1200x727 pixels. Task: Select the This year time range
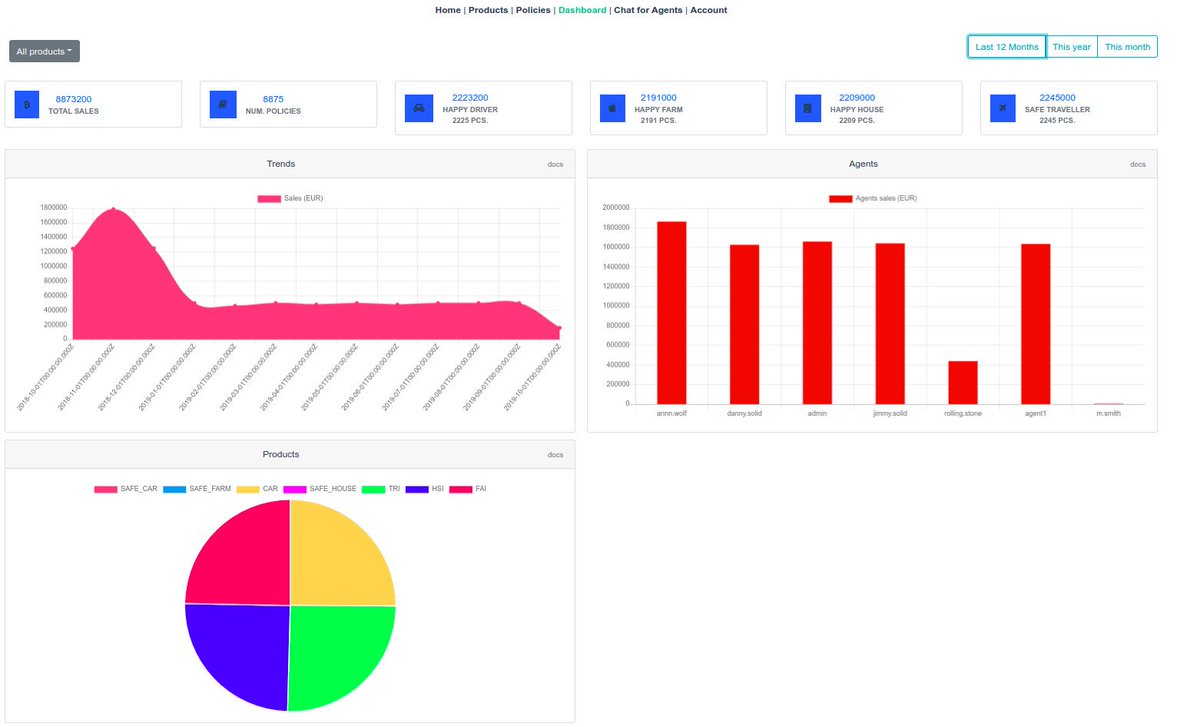point(1071,46)
